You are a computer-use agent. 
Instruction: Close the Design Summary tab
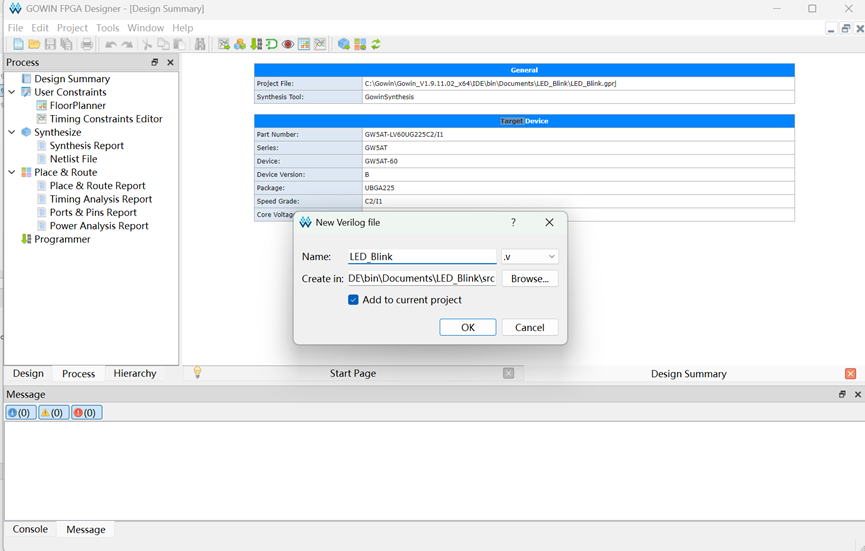click(x=850, y=373)
